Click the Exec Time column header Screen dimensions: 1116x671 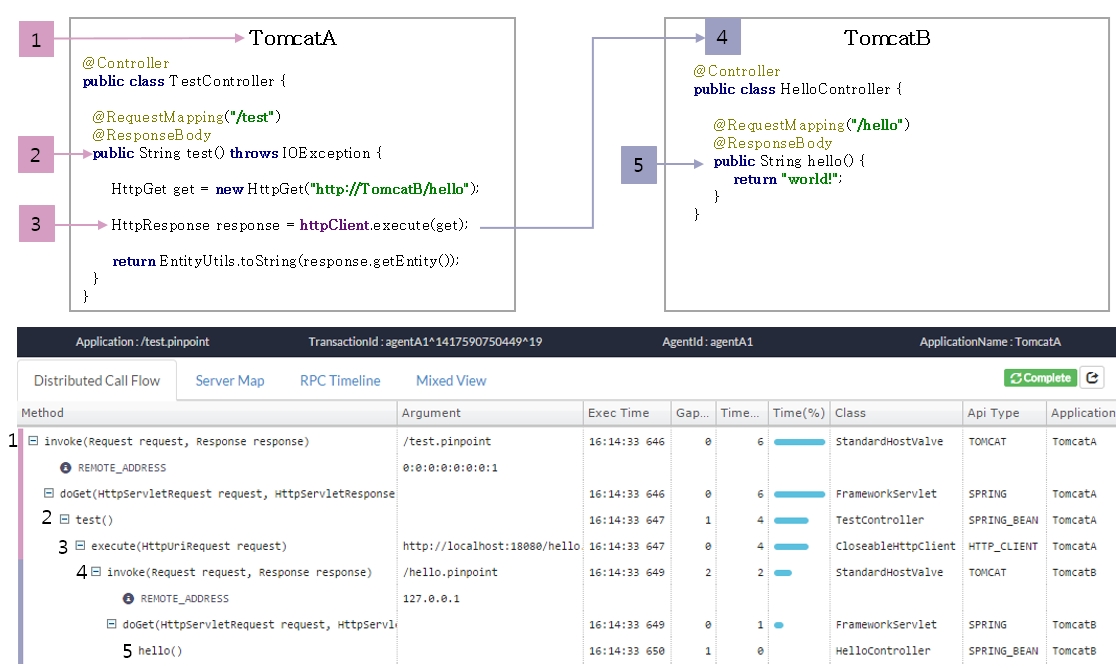coord(619,412)
